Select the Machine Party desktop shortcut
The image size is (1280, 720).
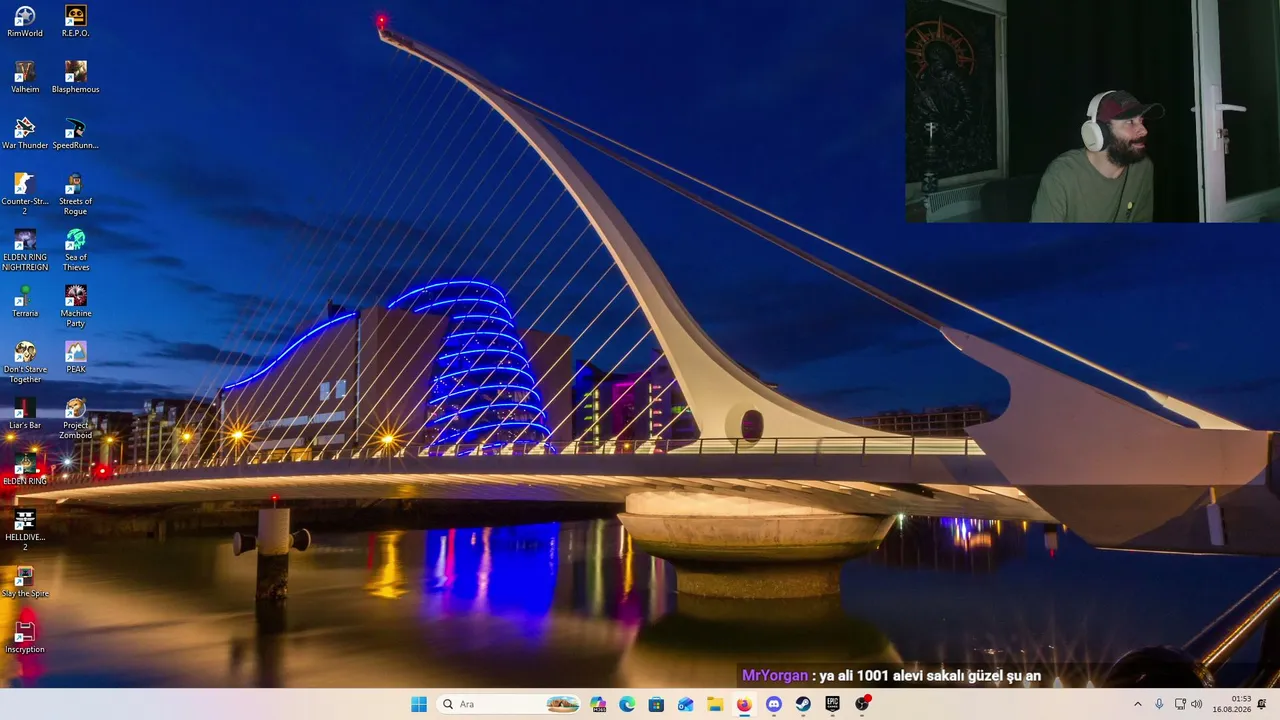[x=75, y=306]
